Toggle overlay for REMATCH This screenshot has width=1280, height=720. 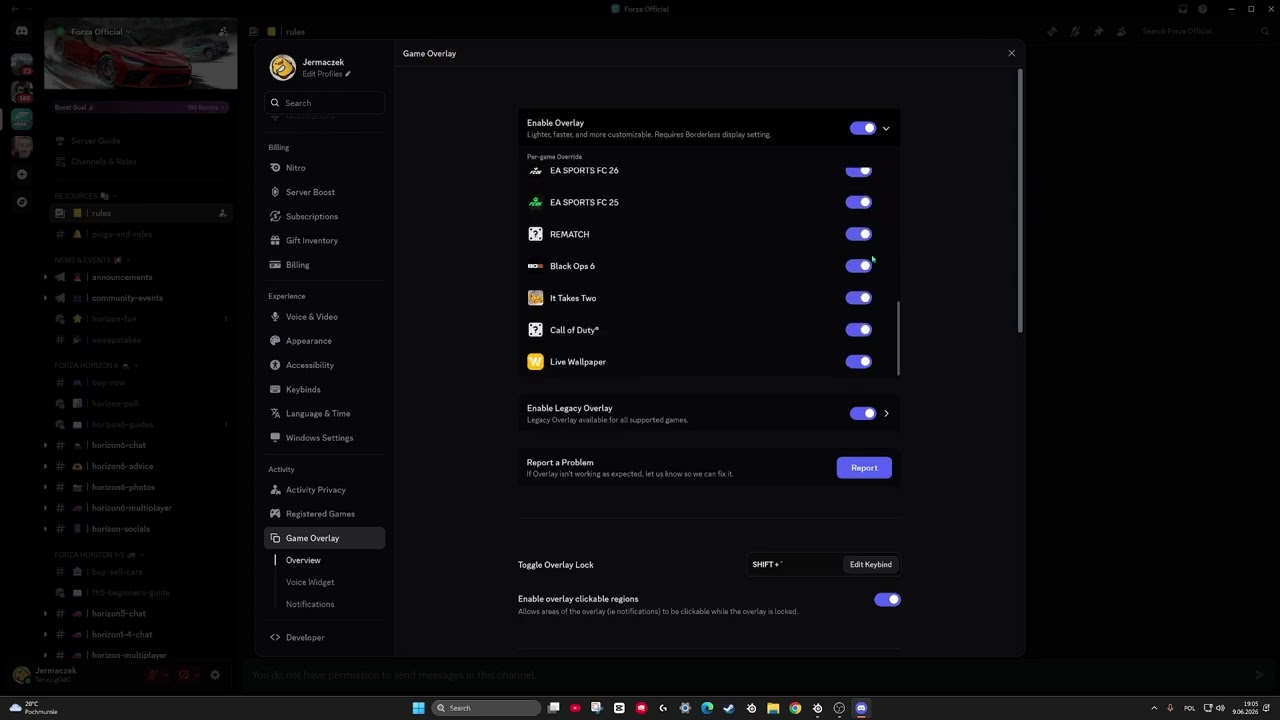pyautogui.click(x=858, y=234)
